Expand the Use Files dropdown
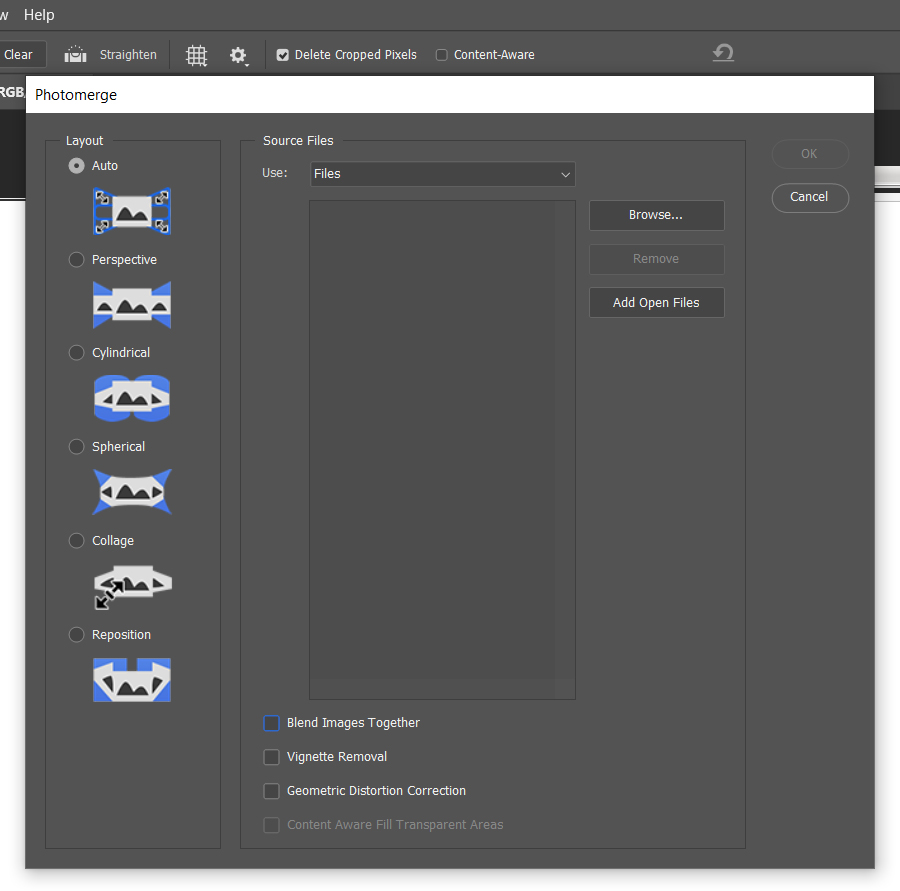Image resolution: width=900 pixels, height=891 pixels. pyautogui.click(x=442, y=174)
